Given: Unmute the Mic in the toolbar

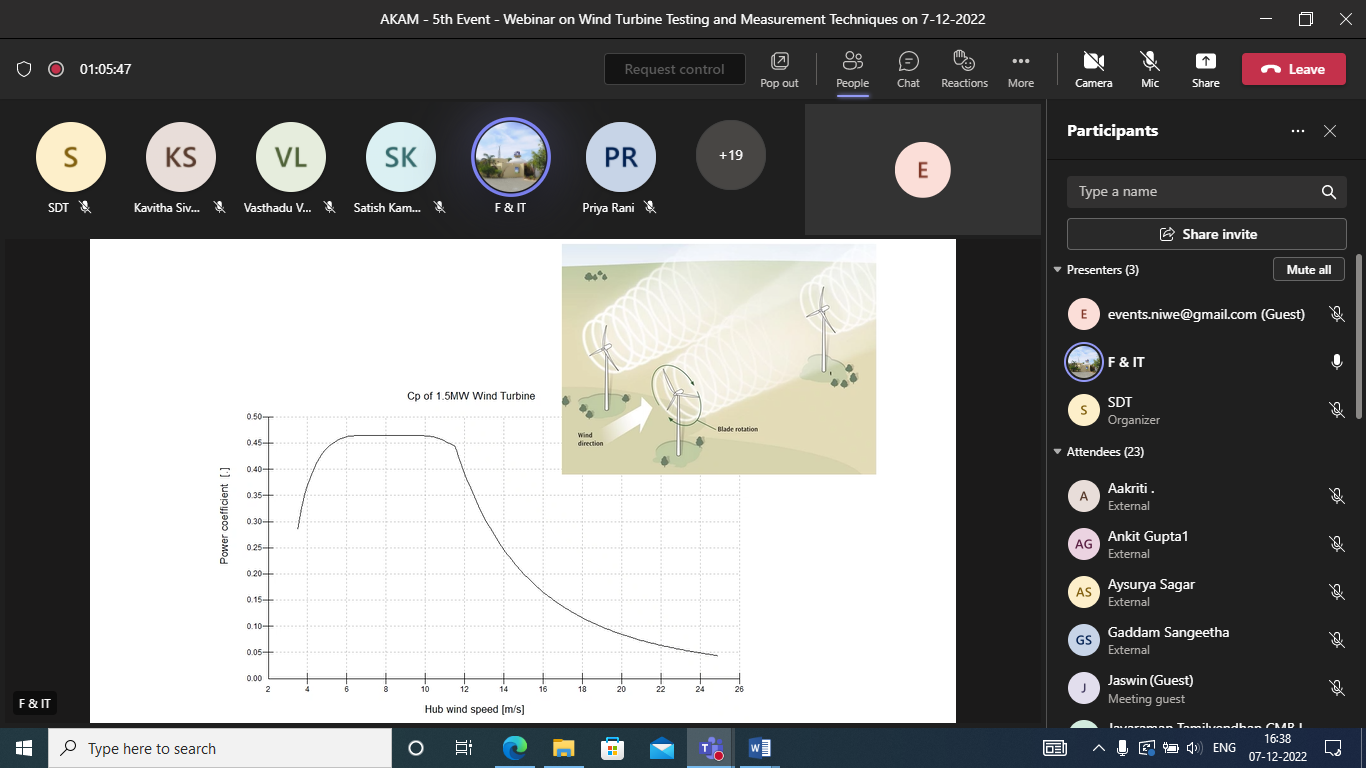Looking at the screenshot, I should tap(1150, 69).
